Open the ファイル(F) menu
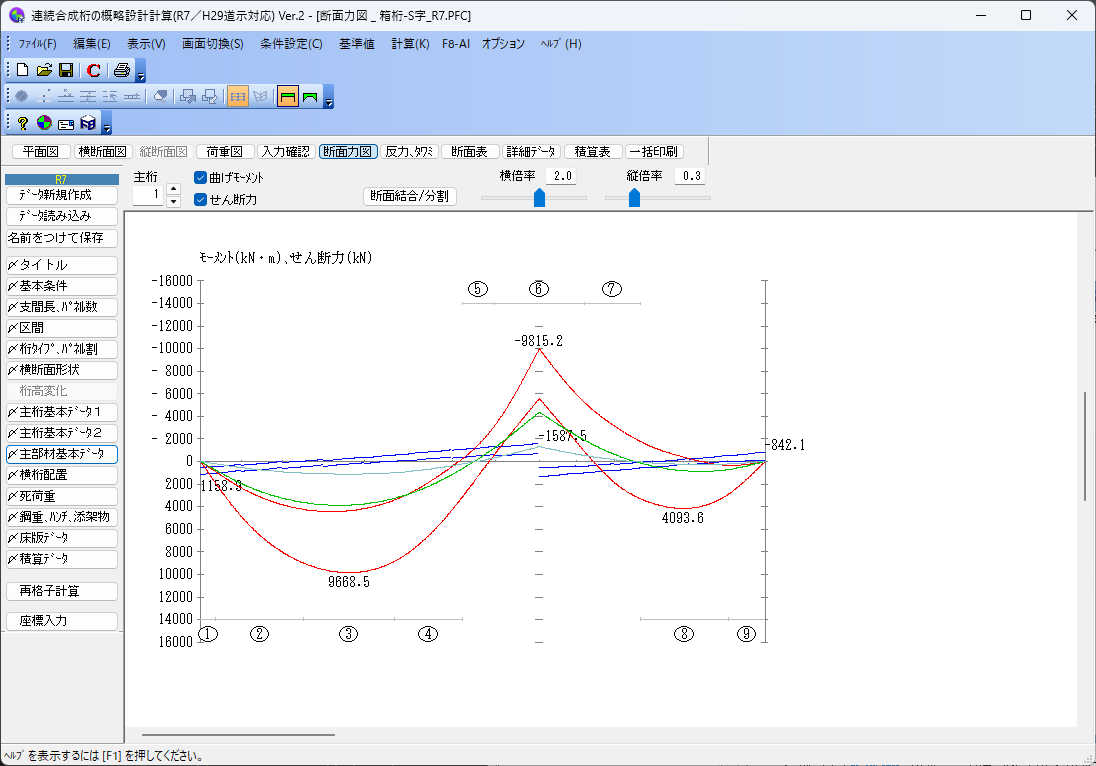 tap(37, 43)
